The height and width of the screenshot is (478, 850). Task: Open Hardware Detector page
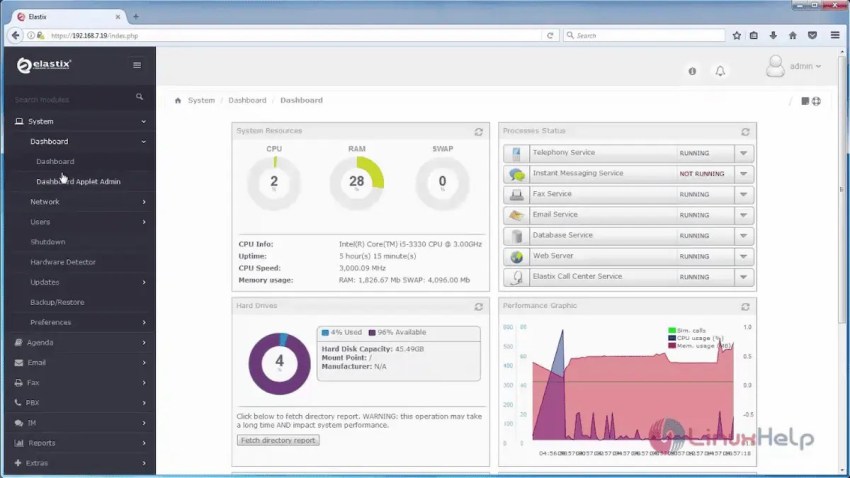pyautogui.click(x=63, y=262)
